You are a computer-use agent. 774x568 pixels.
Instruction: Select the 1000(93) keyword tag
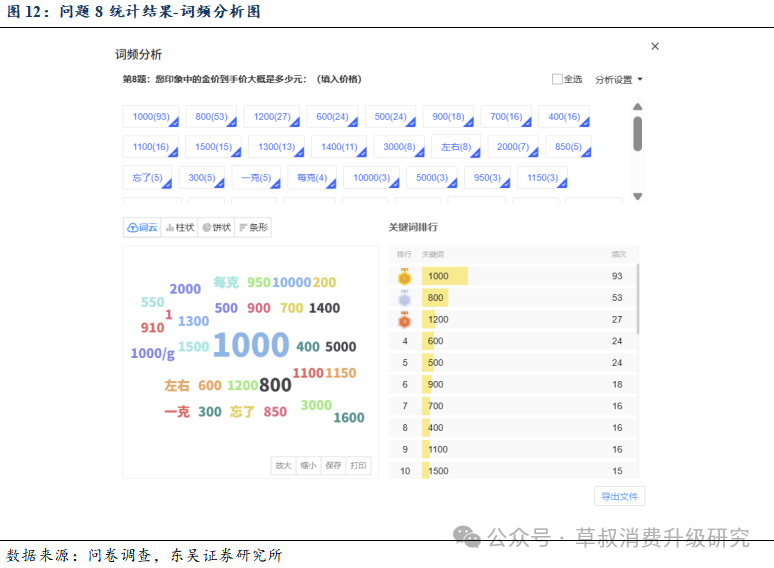click(151, 116)
